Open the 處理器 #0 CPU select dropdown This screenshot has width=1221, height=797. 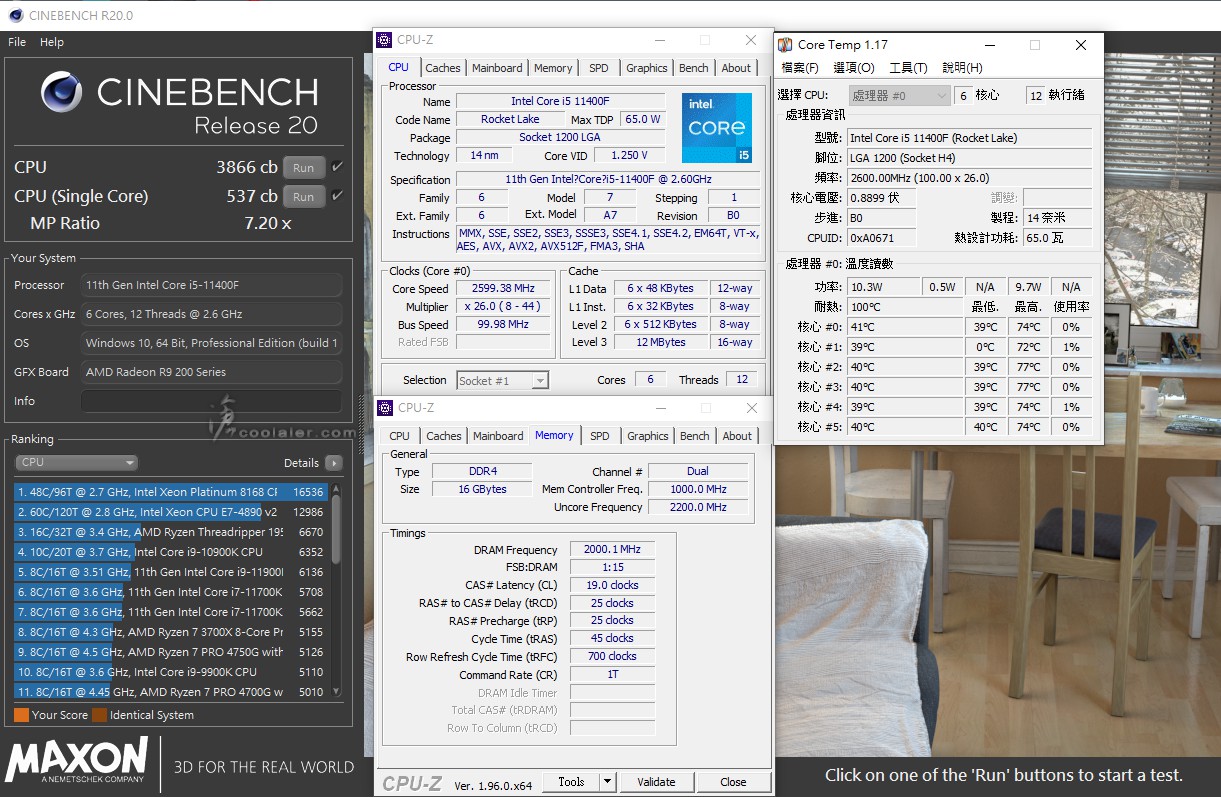[899, 95]
